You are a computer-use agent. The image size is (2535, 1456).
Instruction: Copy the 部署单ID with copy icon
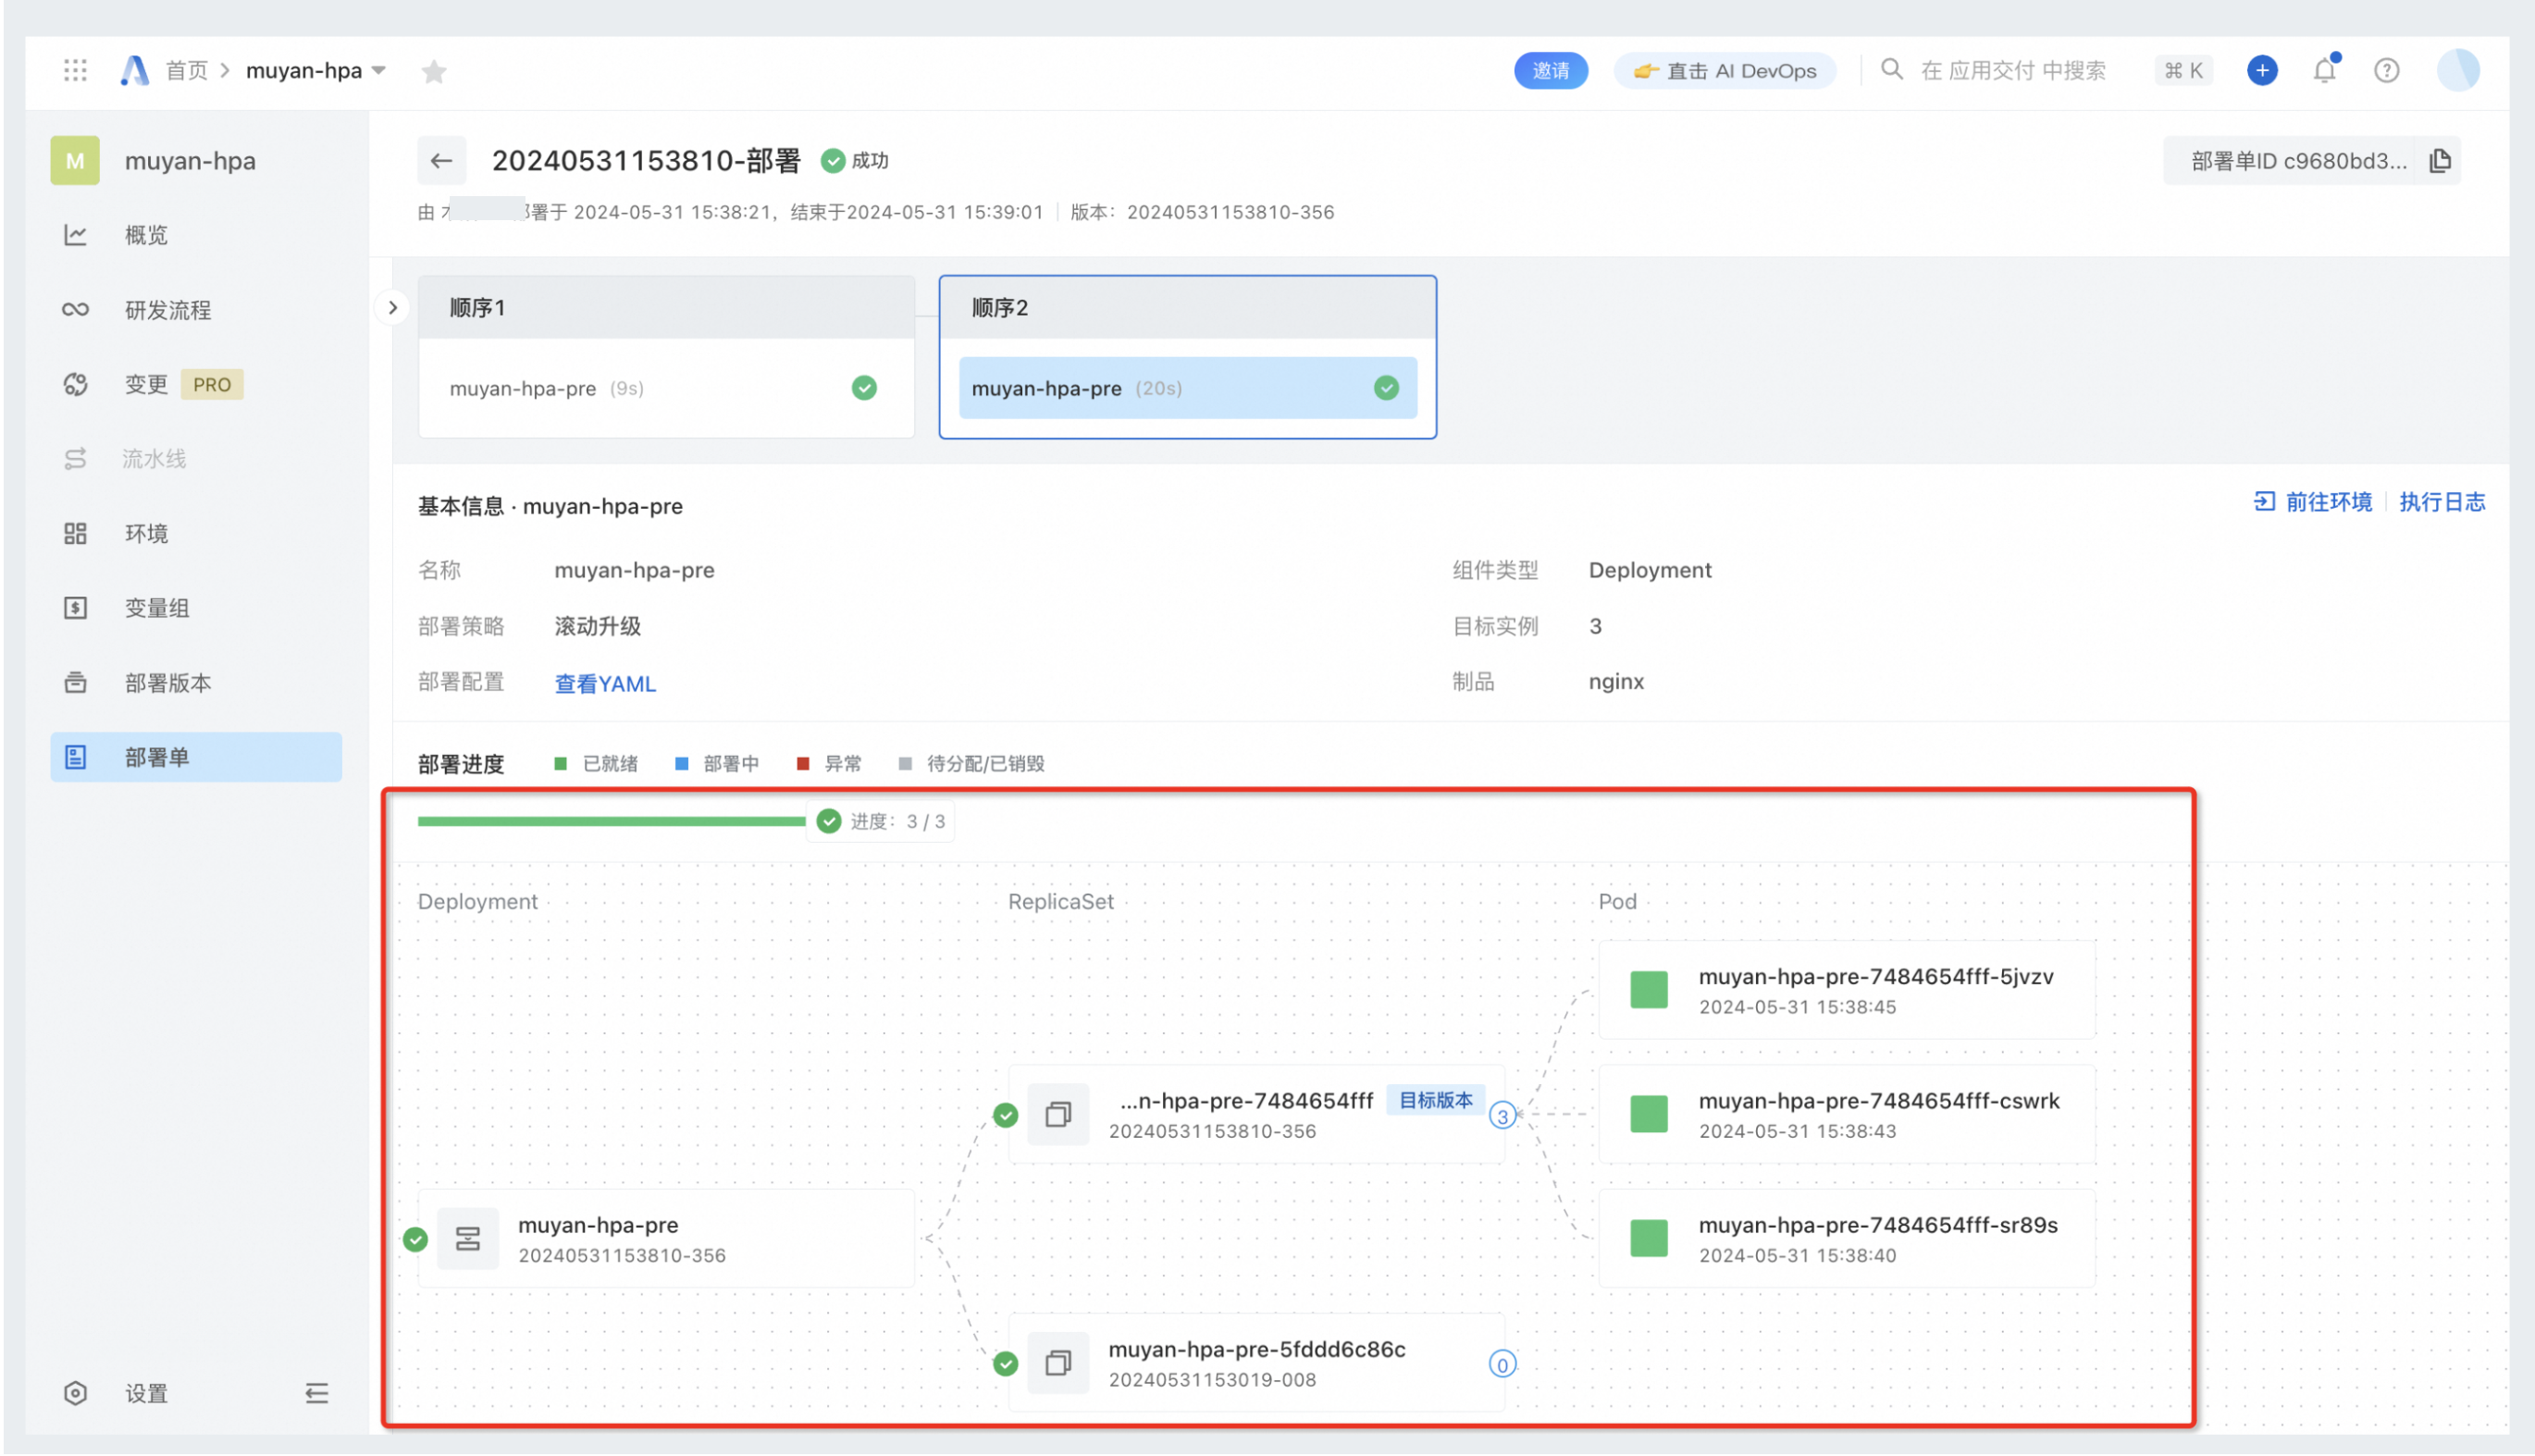coord(2439,160)
